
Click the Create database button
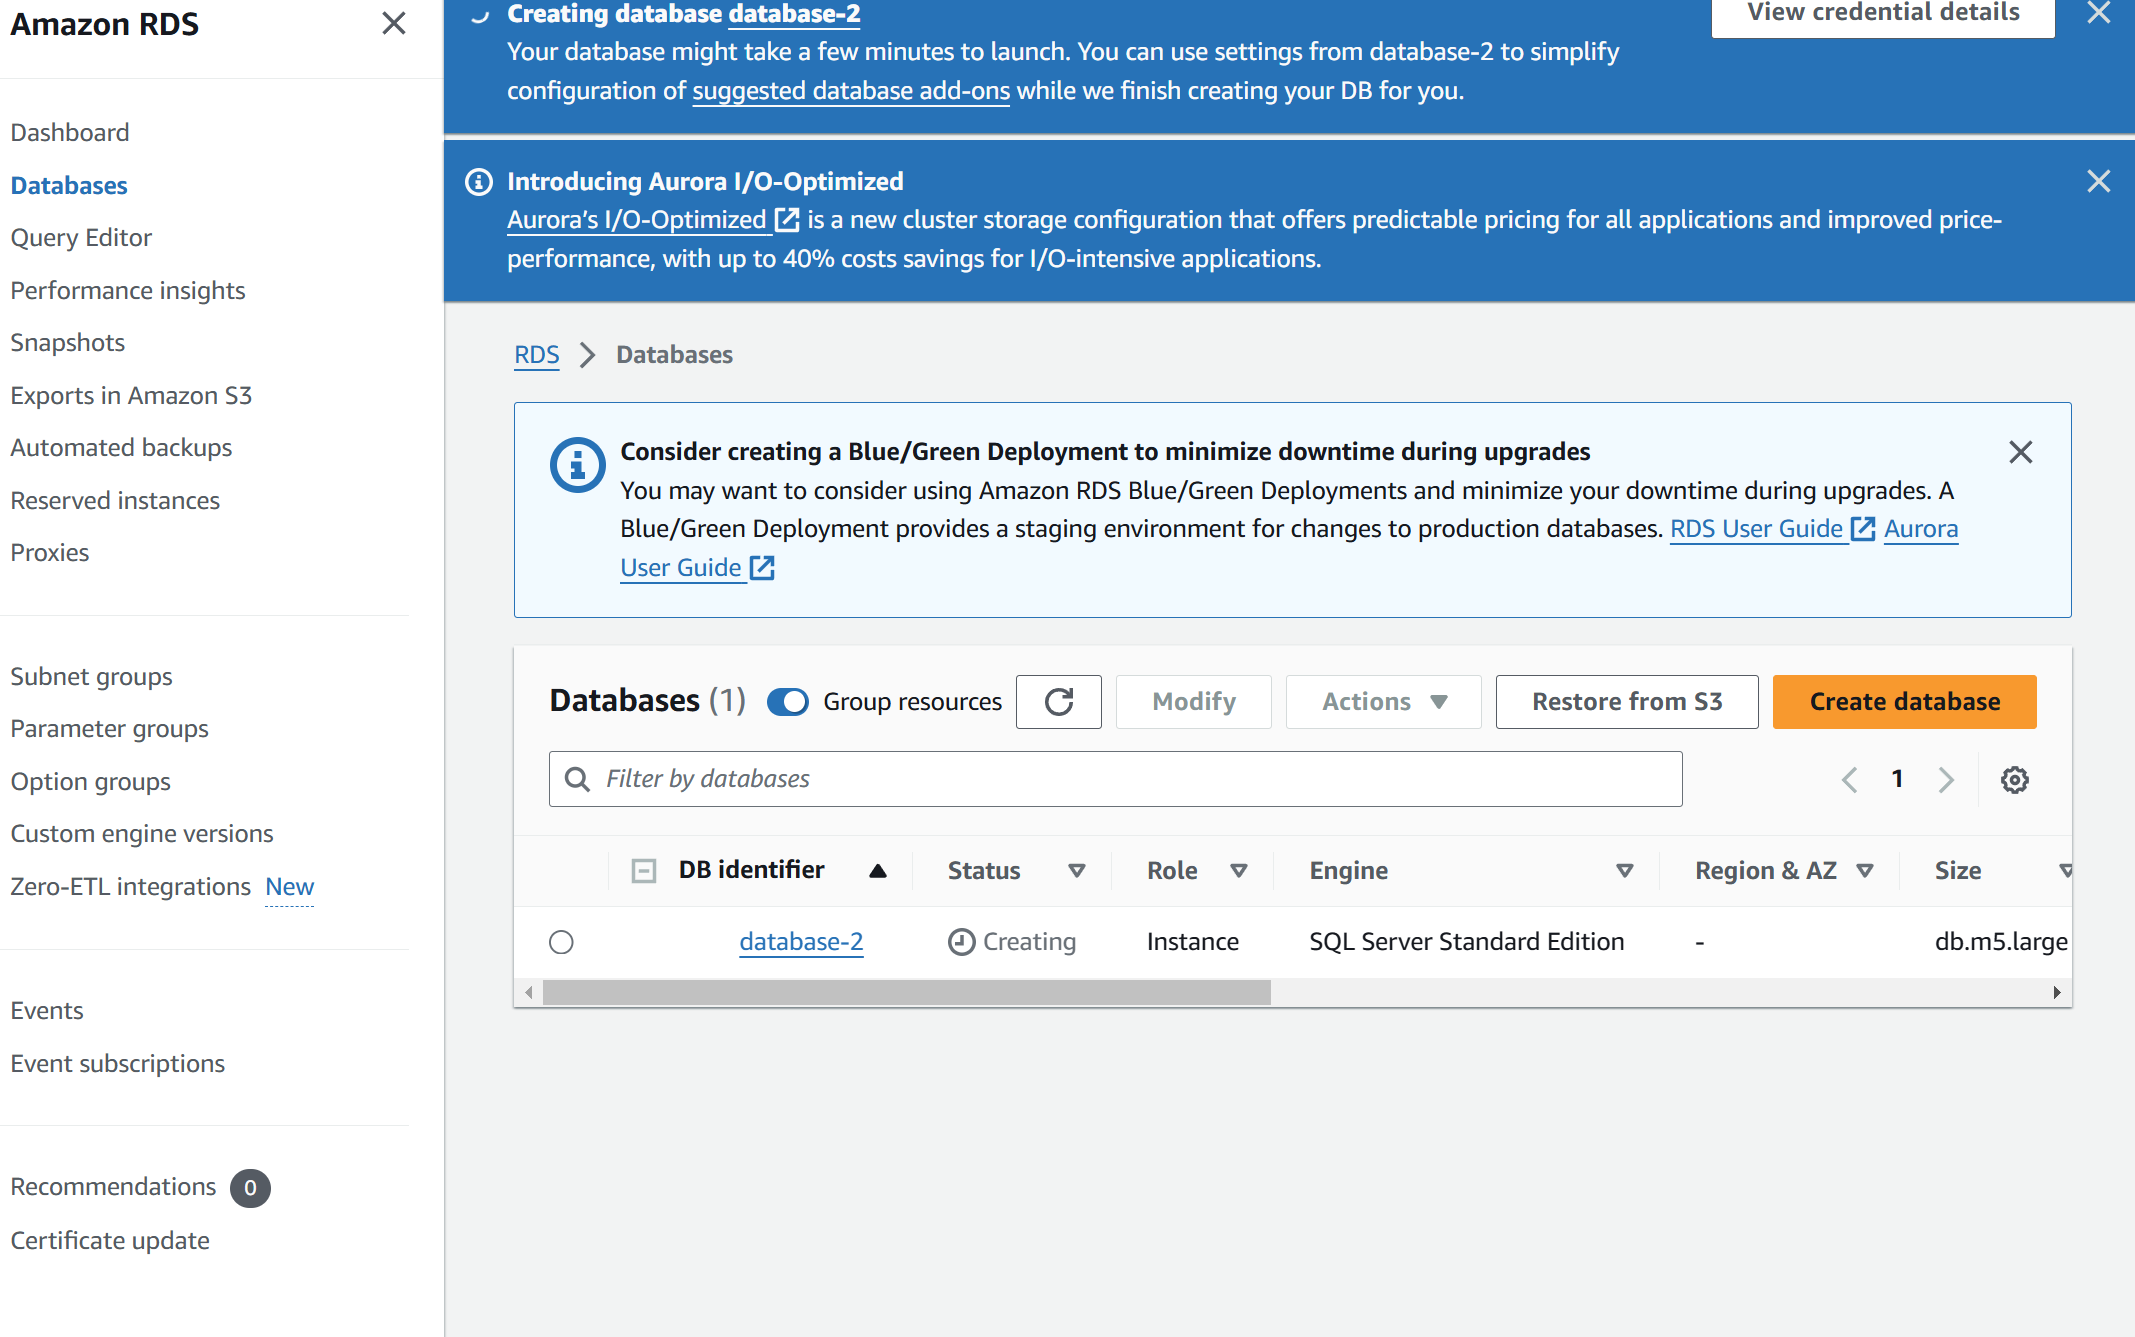[1904, 702]
